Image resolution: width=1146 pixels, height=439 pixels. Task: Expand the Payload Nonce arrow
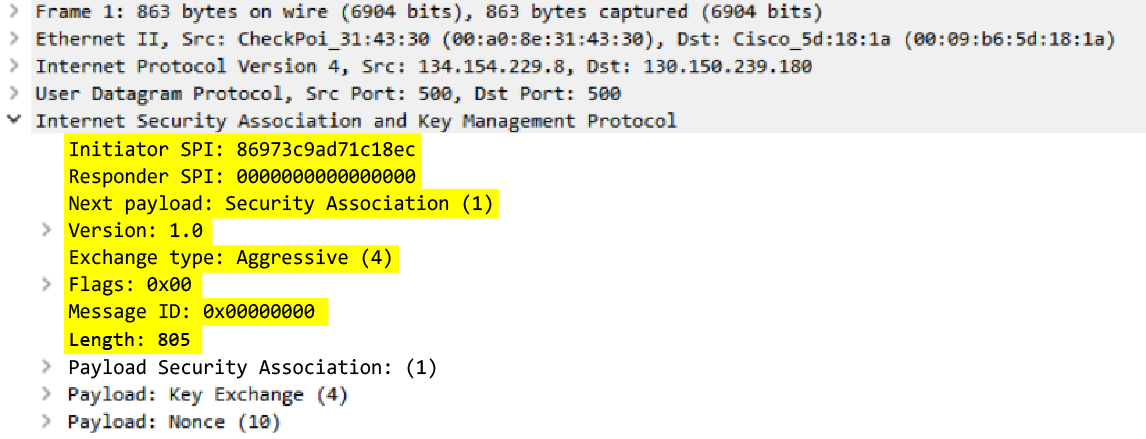pos(46,422)
